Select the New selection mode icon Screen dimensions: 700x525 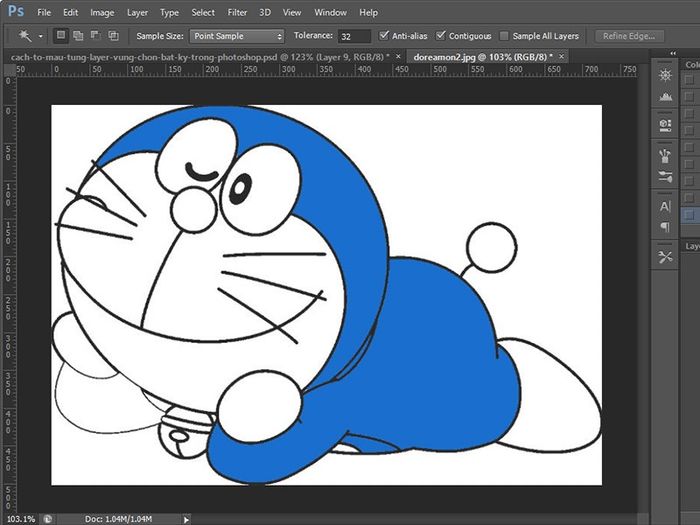(x=61, y=36)
